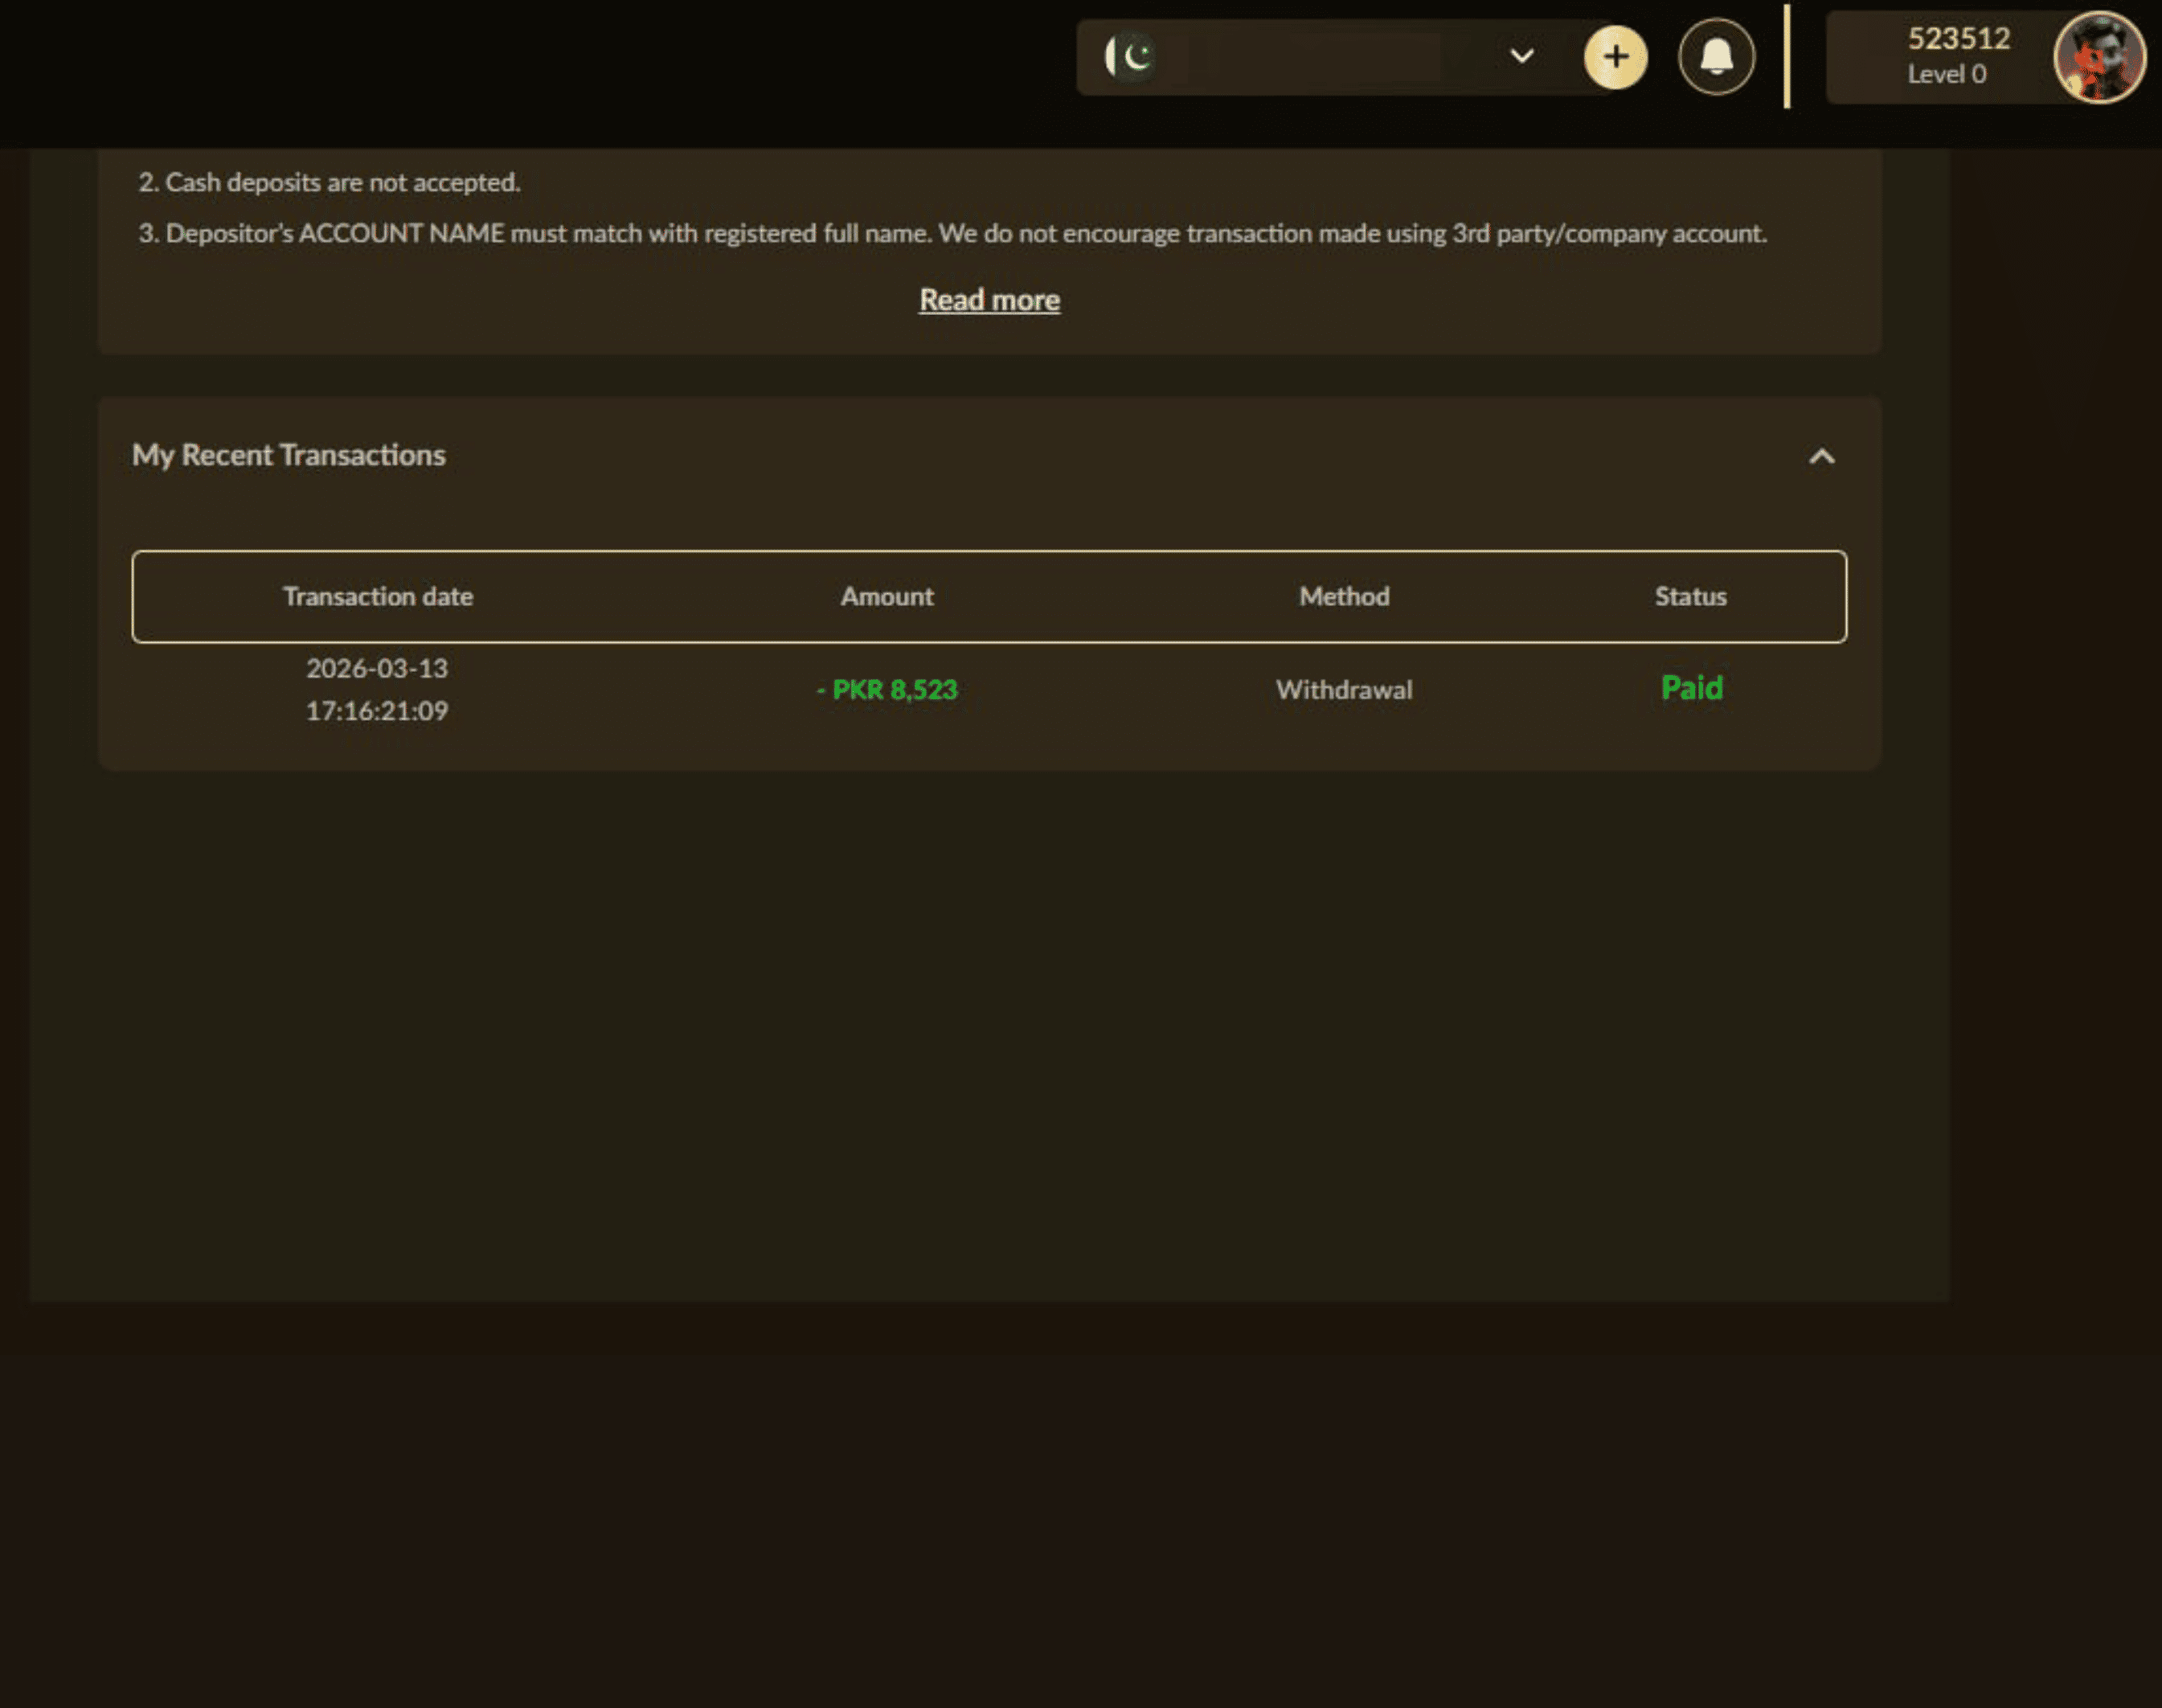The width and height of the screenshot is (2162, 1708).
Task: Click the My Recent Transactions heading
Action: point(290,455)
